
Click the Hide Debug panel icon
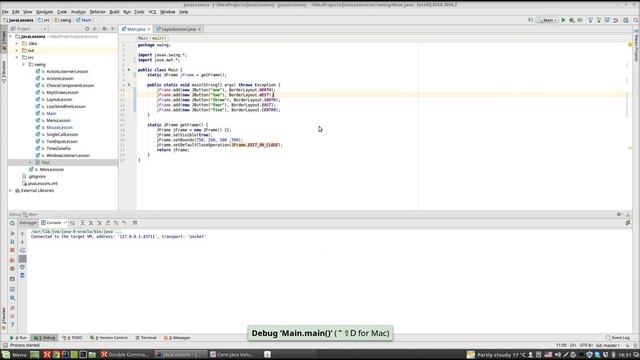point(628,214)
